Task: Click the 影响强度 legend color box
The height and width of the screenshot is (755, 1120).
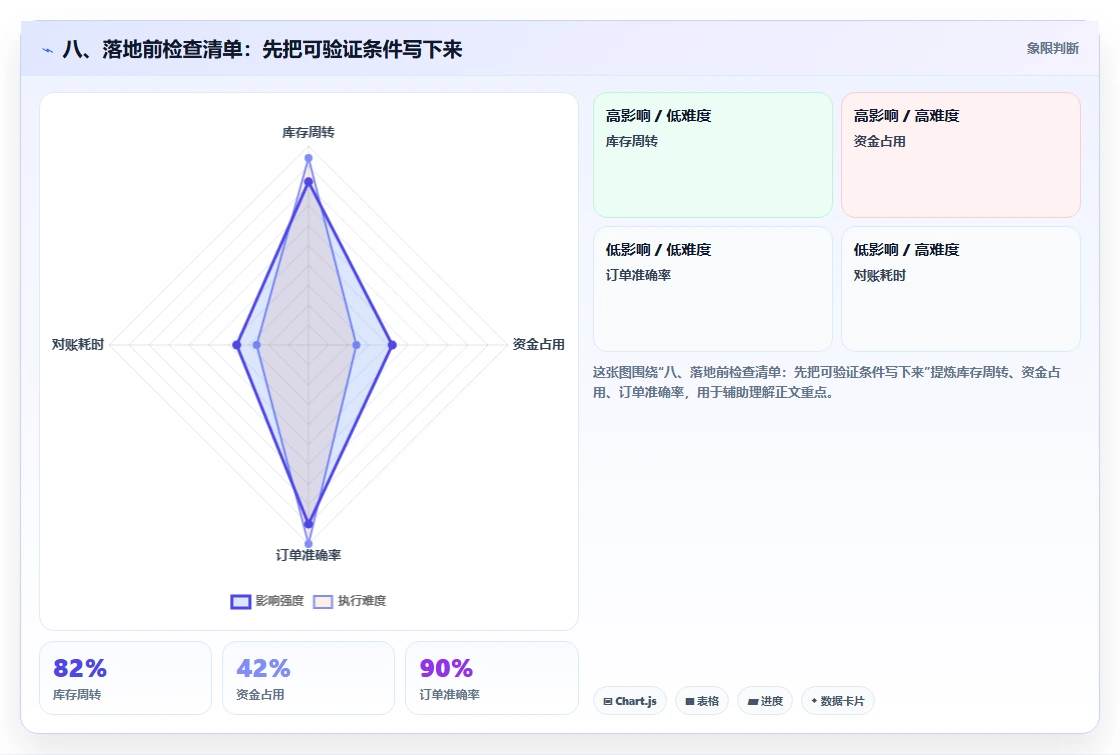Action: 241,601
